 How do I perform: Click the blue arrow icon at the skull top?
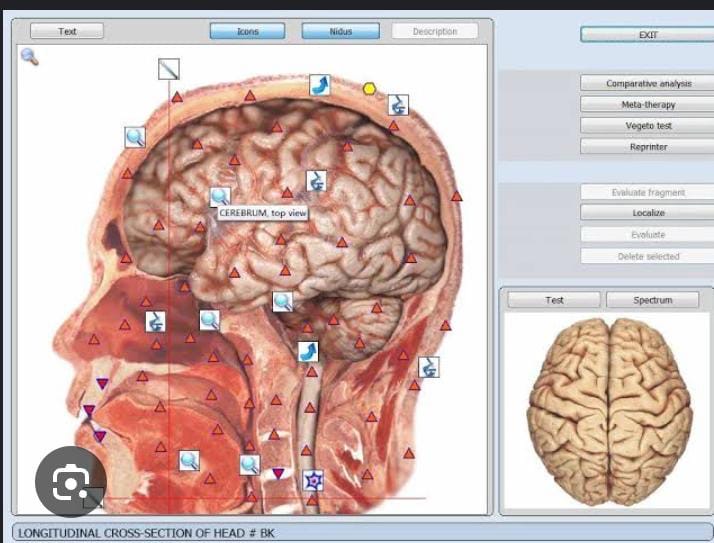pos(319,84)
